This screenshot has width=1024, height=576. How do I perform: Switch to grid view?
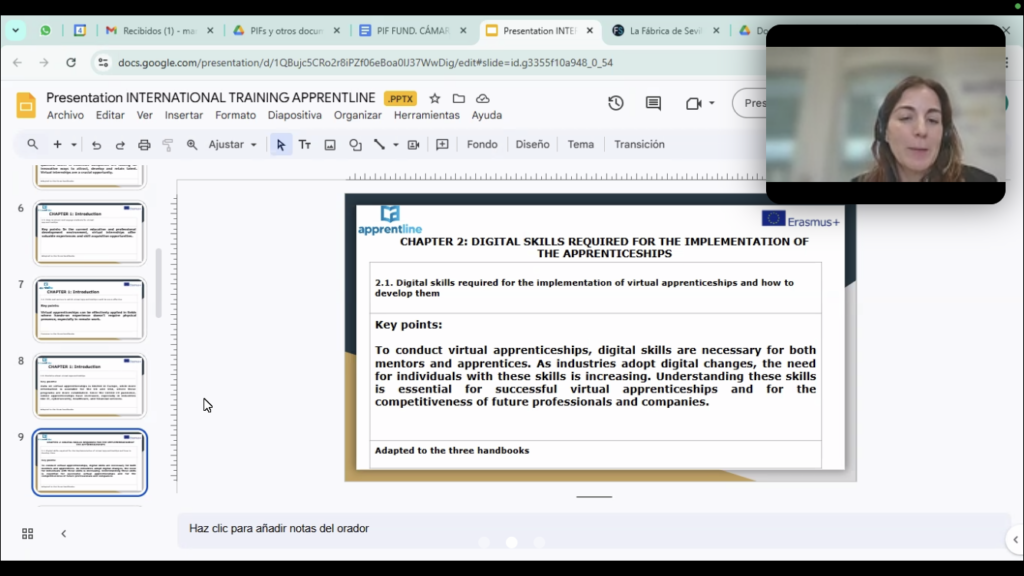coord(27,534)
